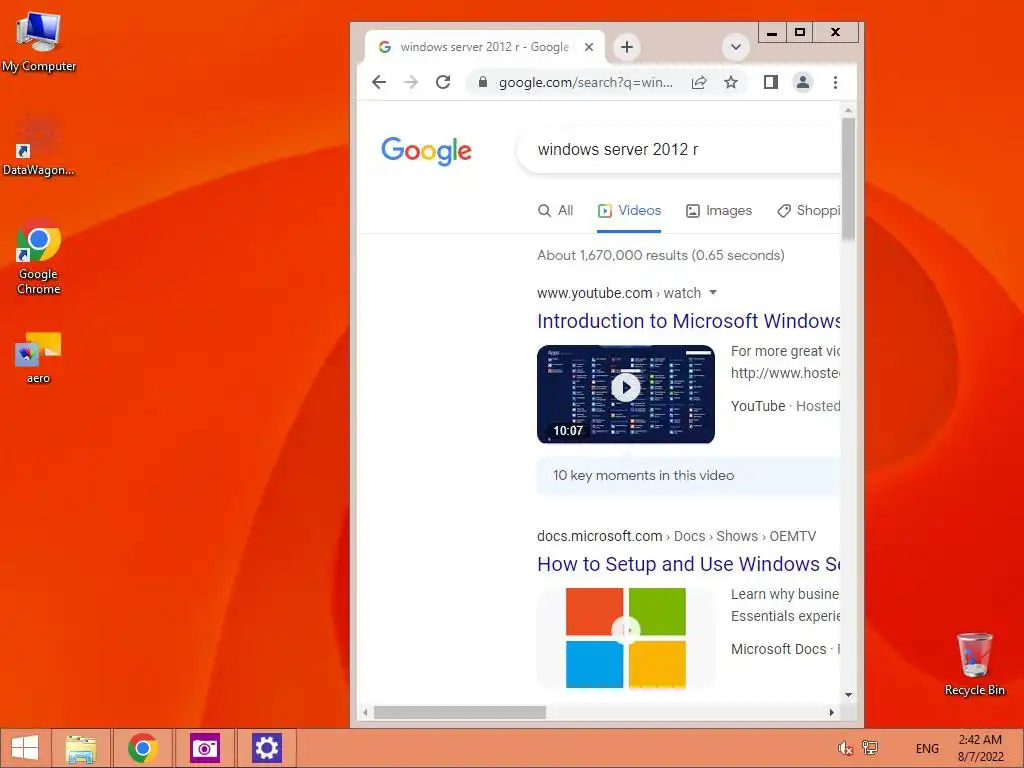Image resolution: width=1024 pixels, height=768 pixels.
Task: Open the Shopping results tab
Action: [x=808, y=210]
